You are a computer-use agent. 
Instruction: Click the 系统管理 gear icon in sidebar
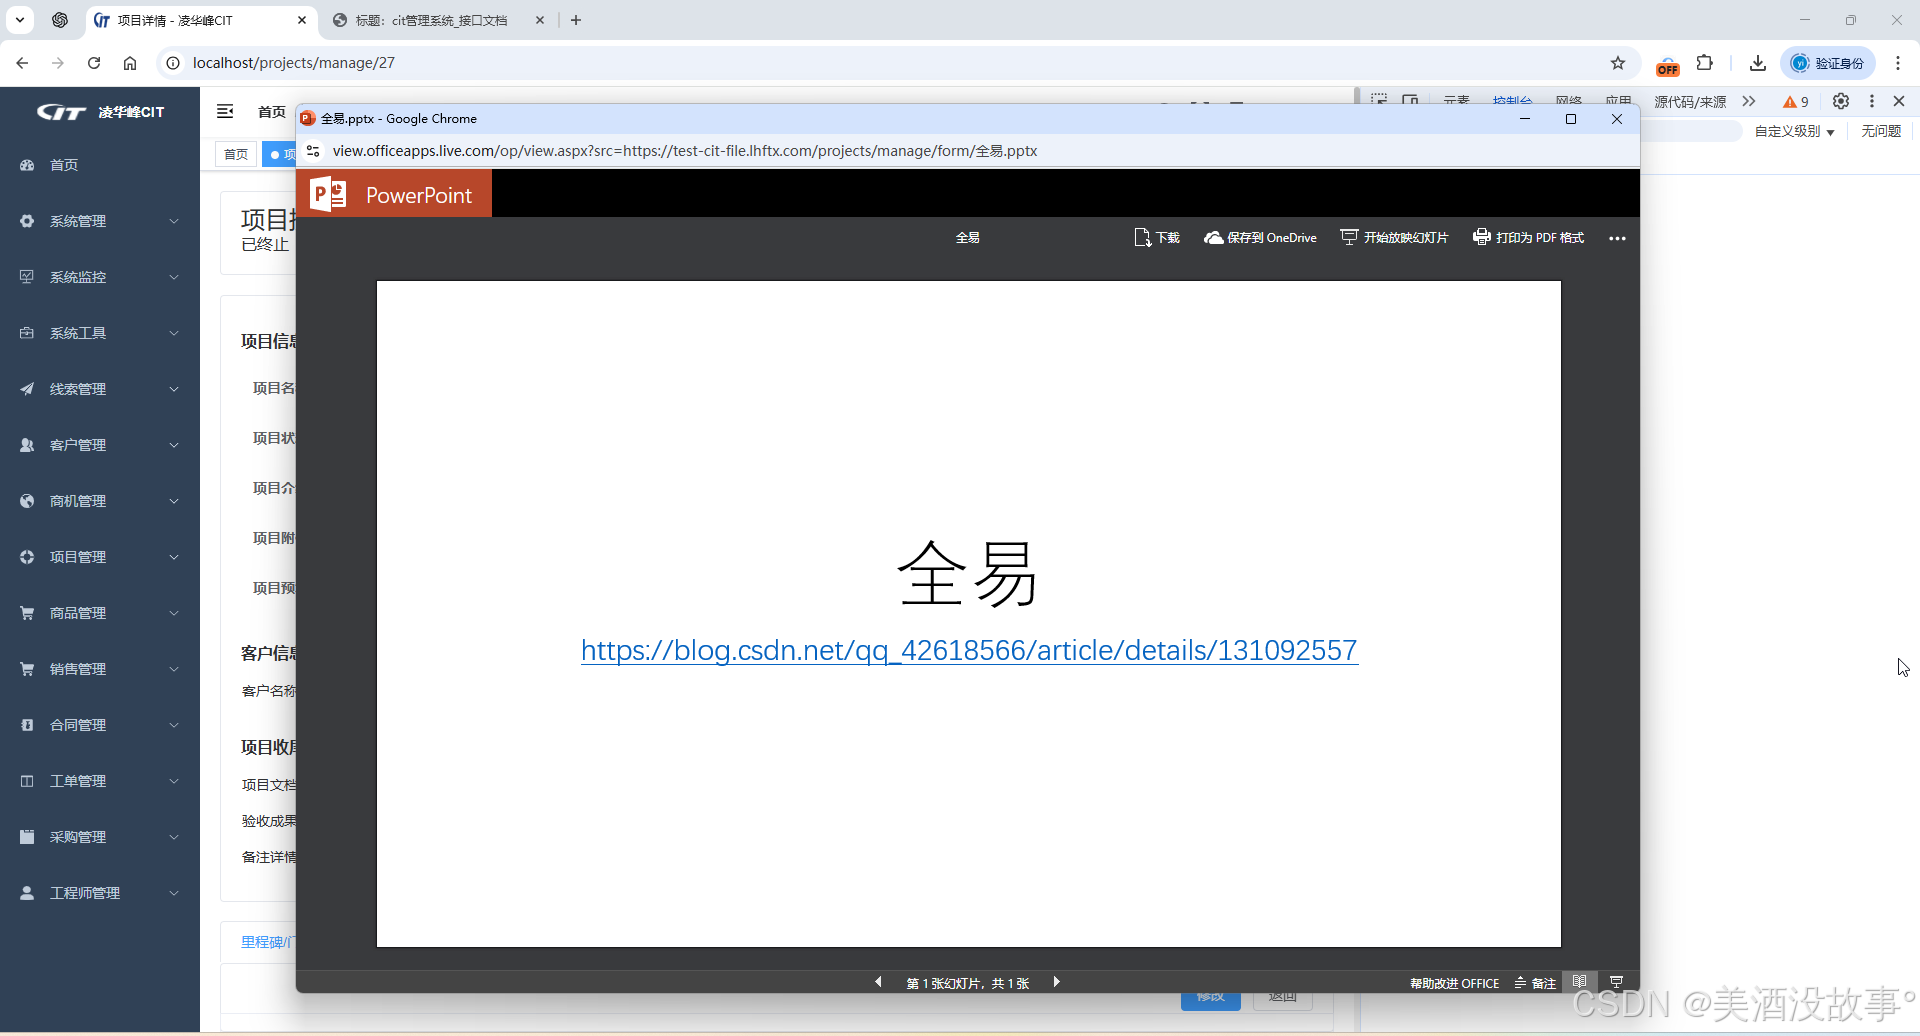click(26, 221)
